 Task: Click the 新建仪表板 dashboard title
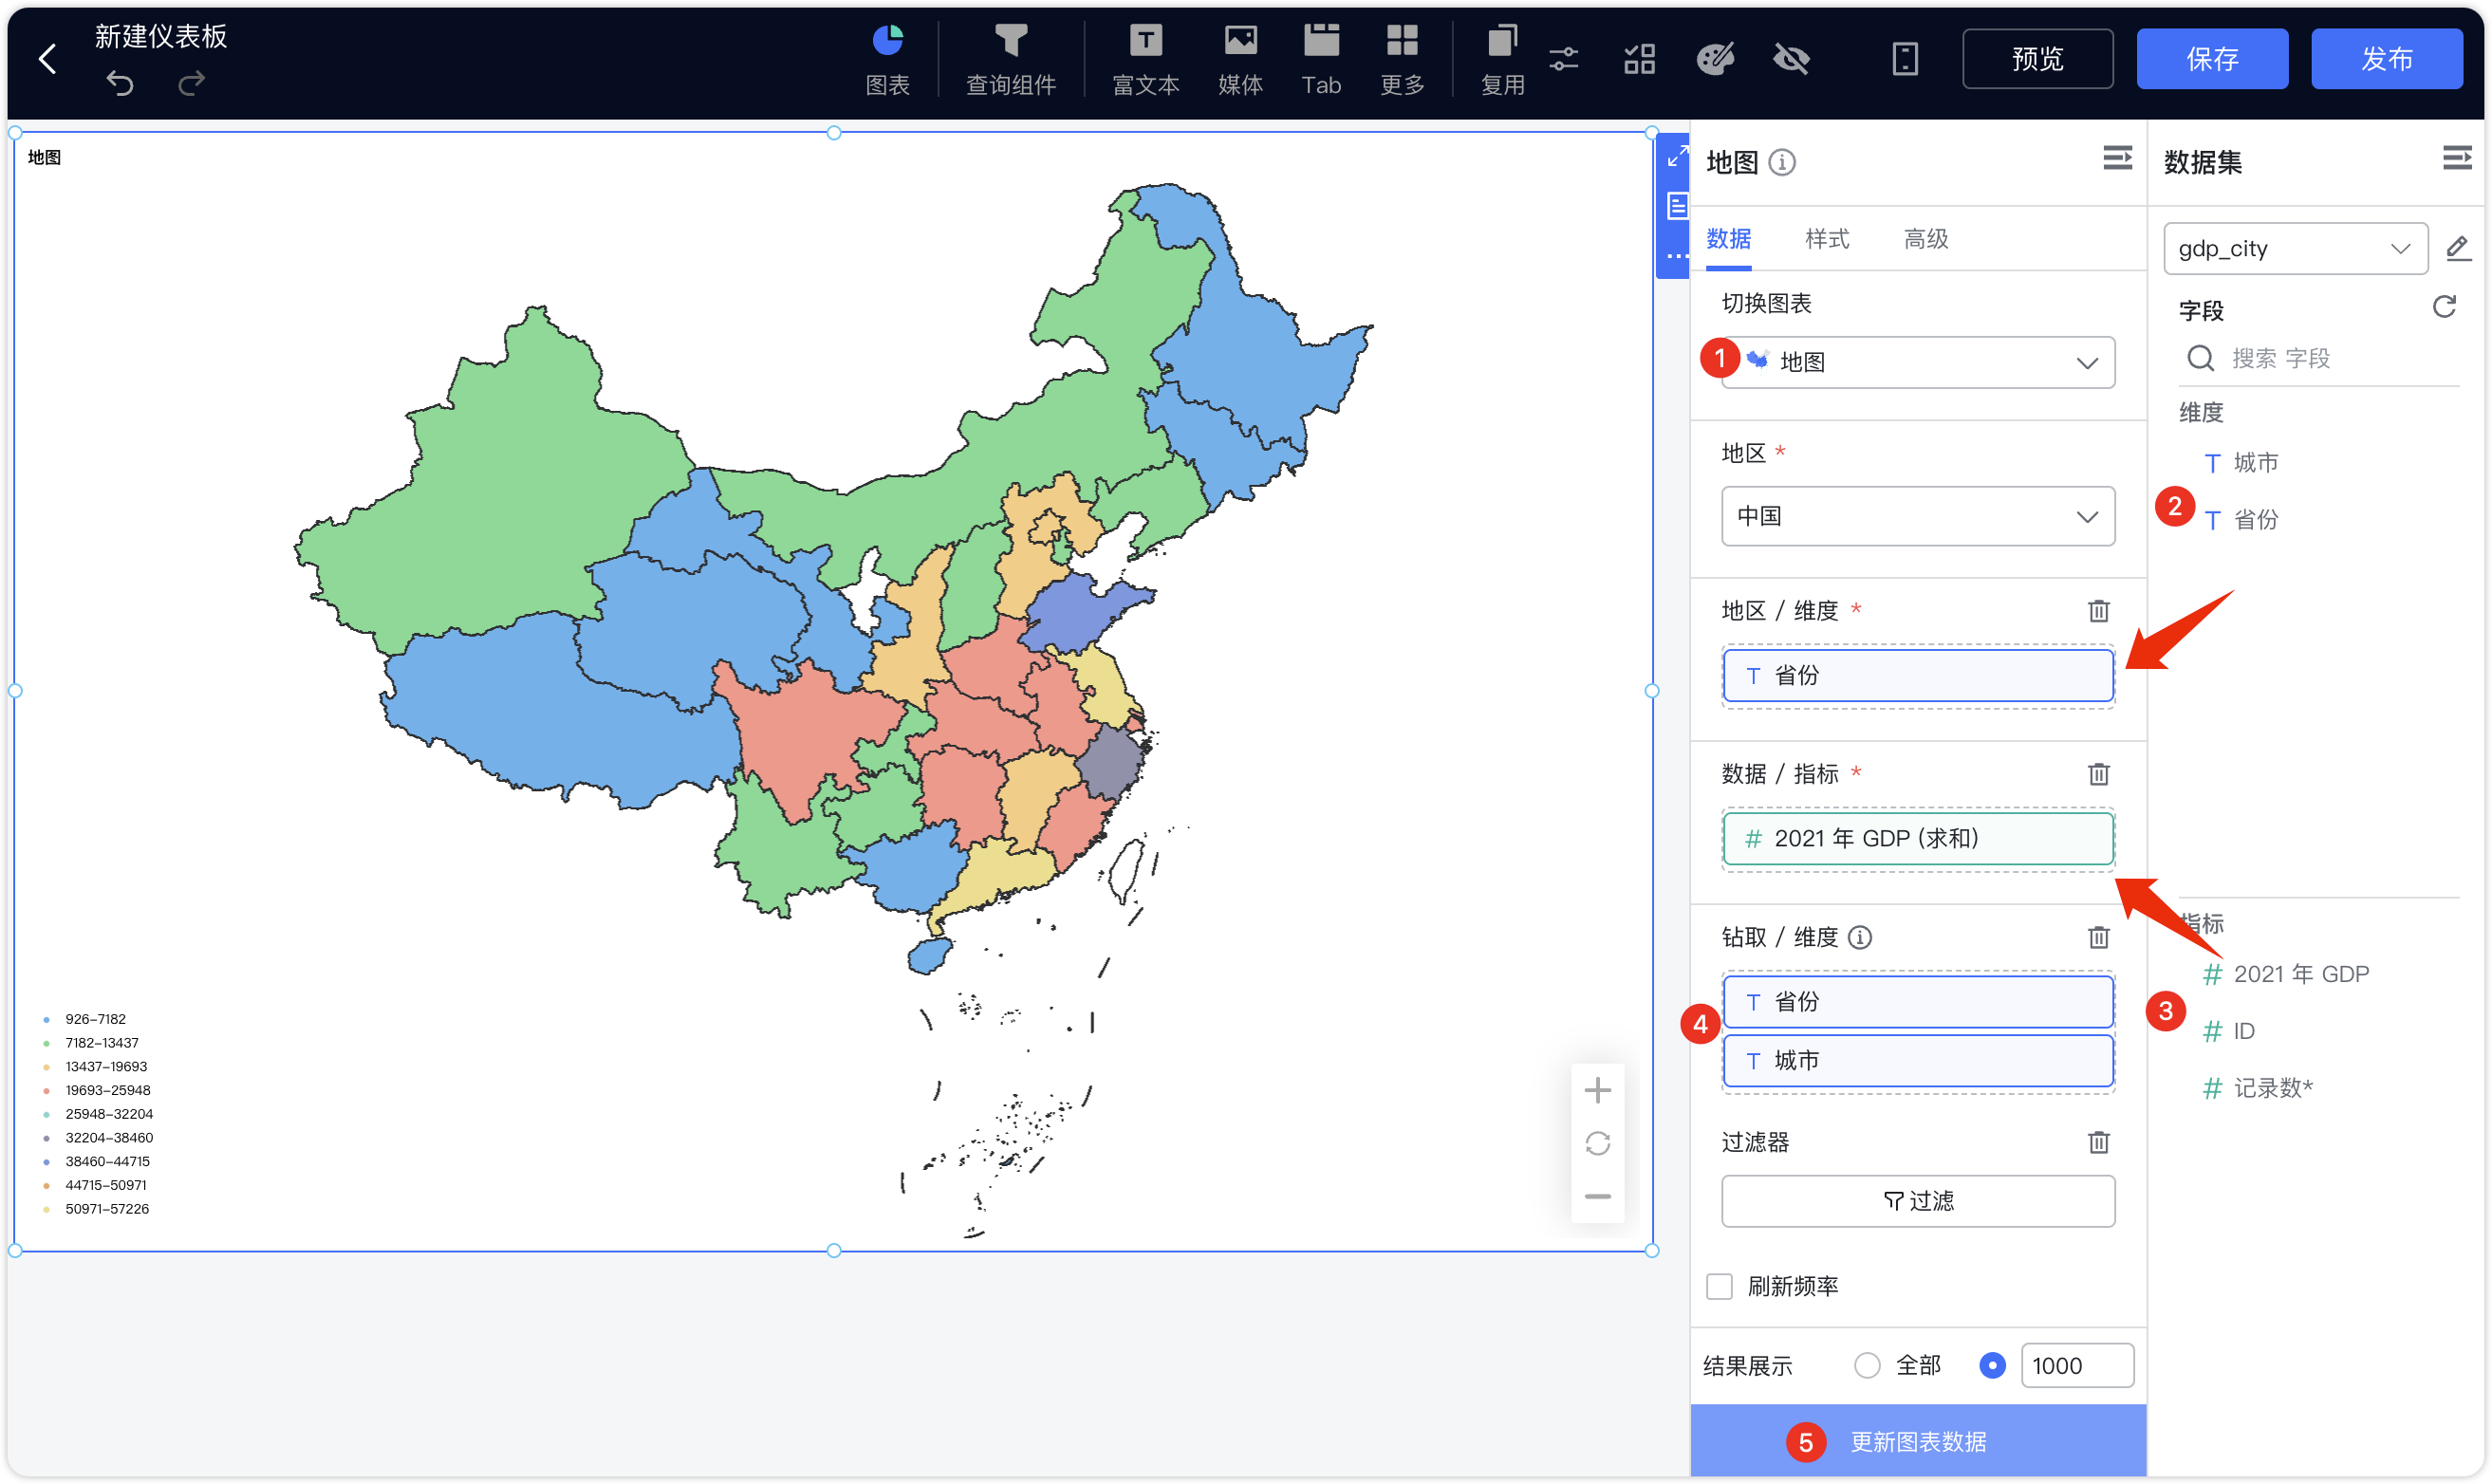point(160,36)
